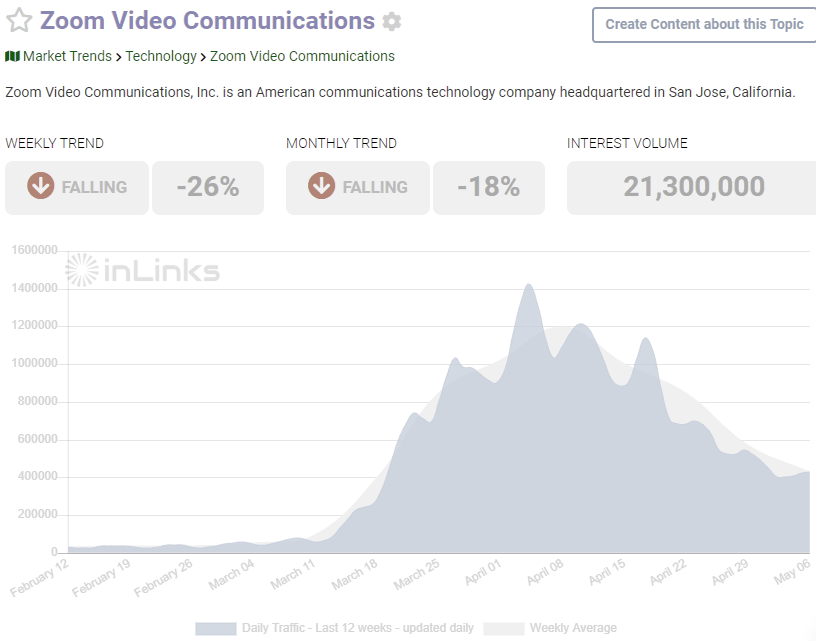Open the Technology breadcrumb link
Image resolution: width=816 pixels, height=641 pixels.
point(161,56)
